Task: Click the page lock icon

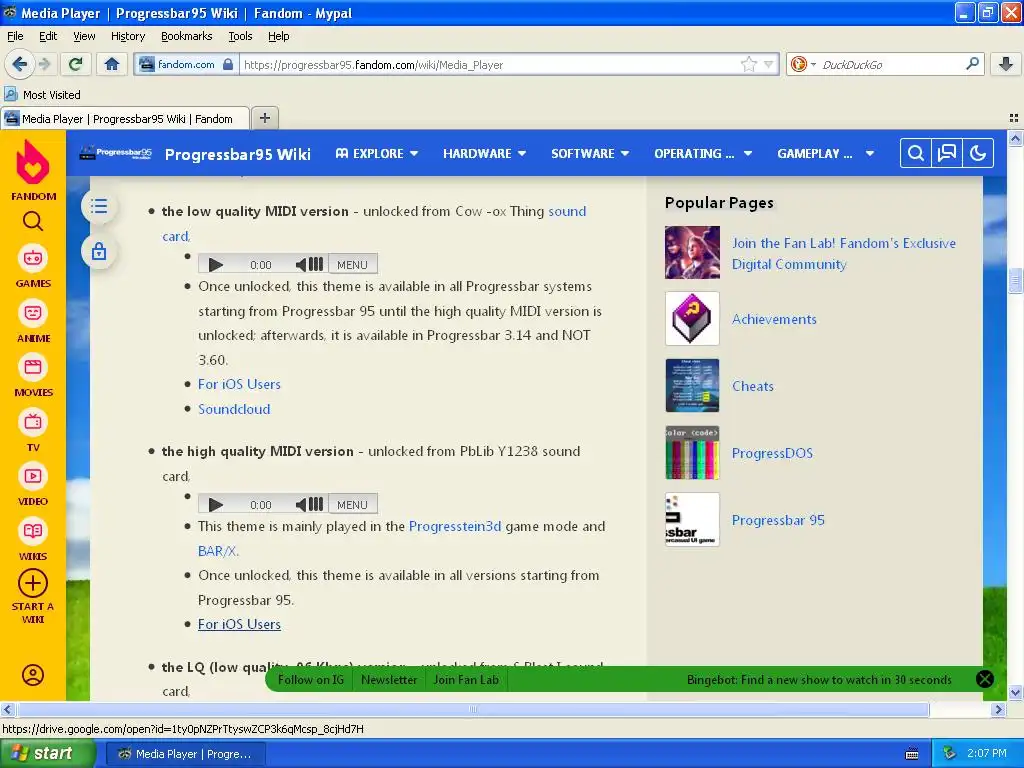Action: click(99, 251)
